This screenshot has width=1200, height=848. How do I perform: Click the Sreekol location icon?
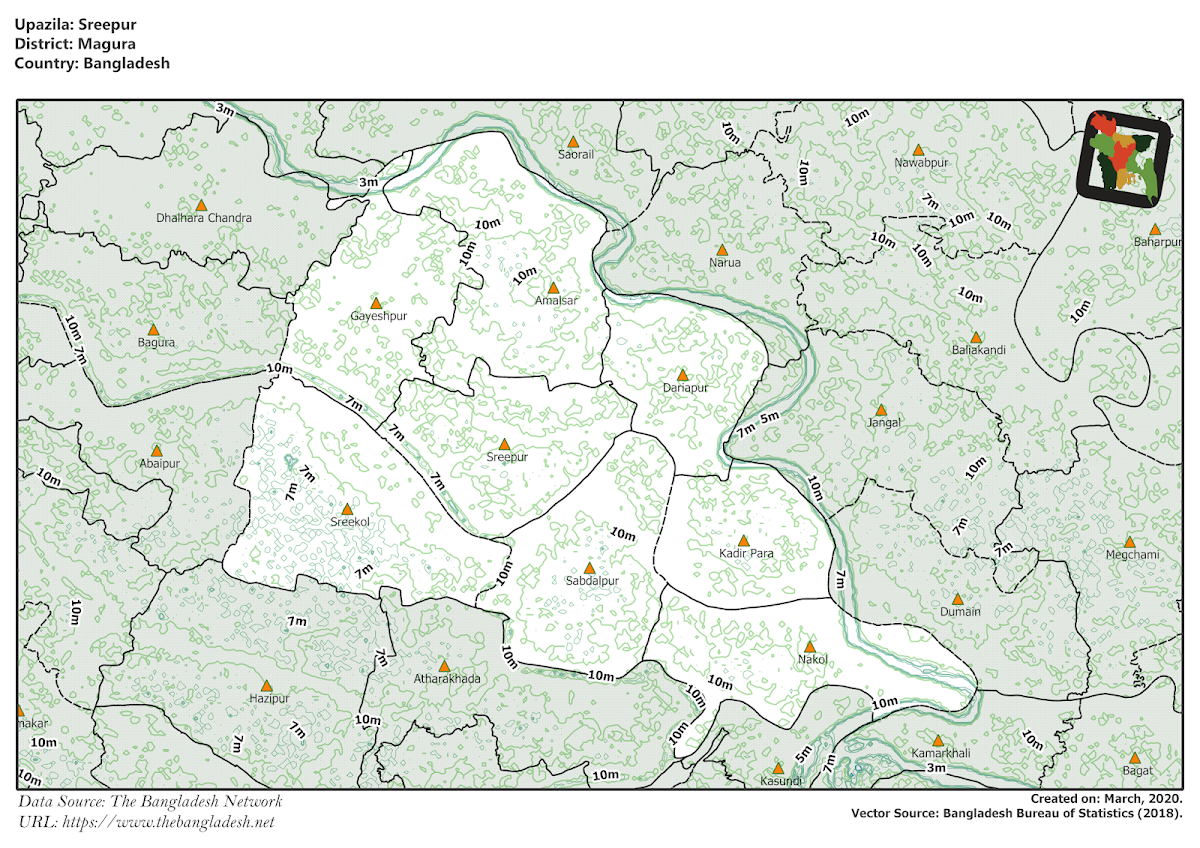pyautogui.click(x=346, y=507)
